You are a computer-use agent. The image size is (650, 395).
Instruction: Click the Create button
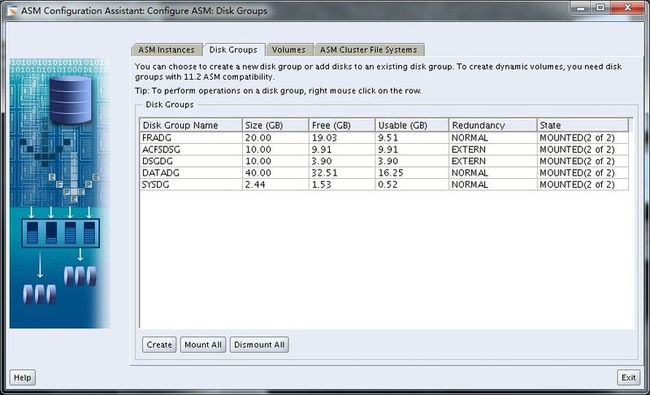pyautogui.click(x=159, y=344)
